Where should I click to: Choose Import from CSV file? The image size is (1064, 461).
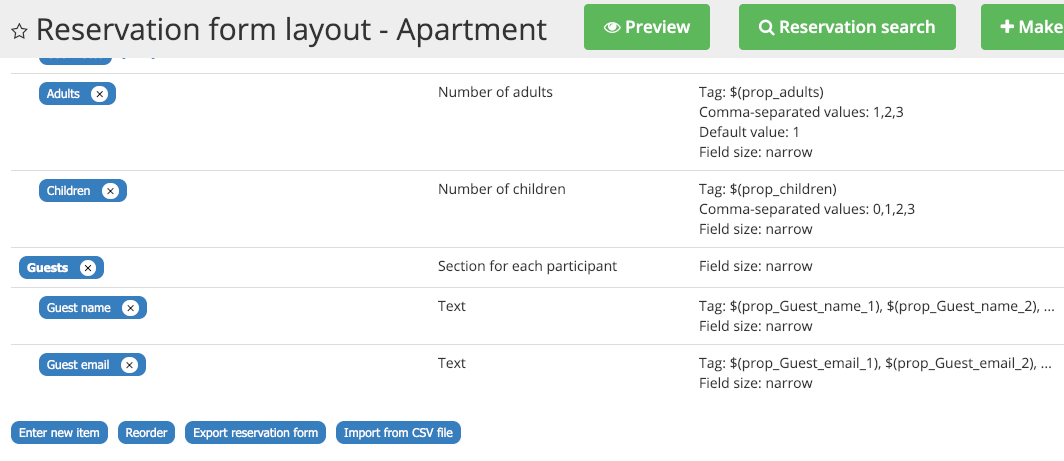(x=398, y=433)
